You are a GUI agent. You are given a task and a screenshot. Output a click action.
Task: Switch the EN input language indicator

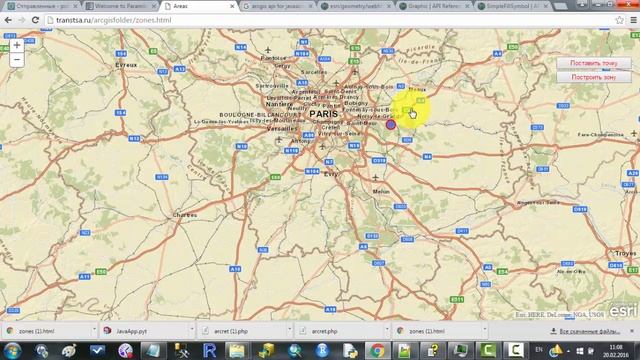pyautogui.click(x=539, y=350)
